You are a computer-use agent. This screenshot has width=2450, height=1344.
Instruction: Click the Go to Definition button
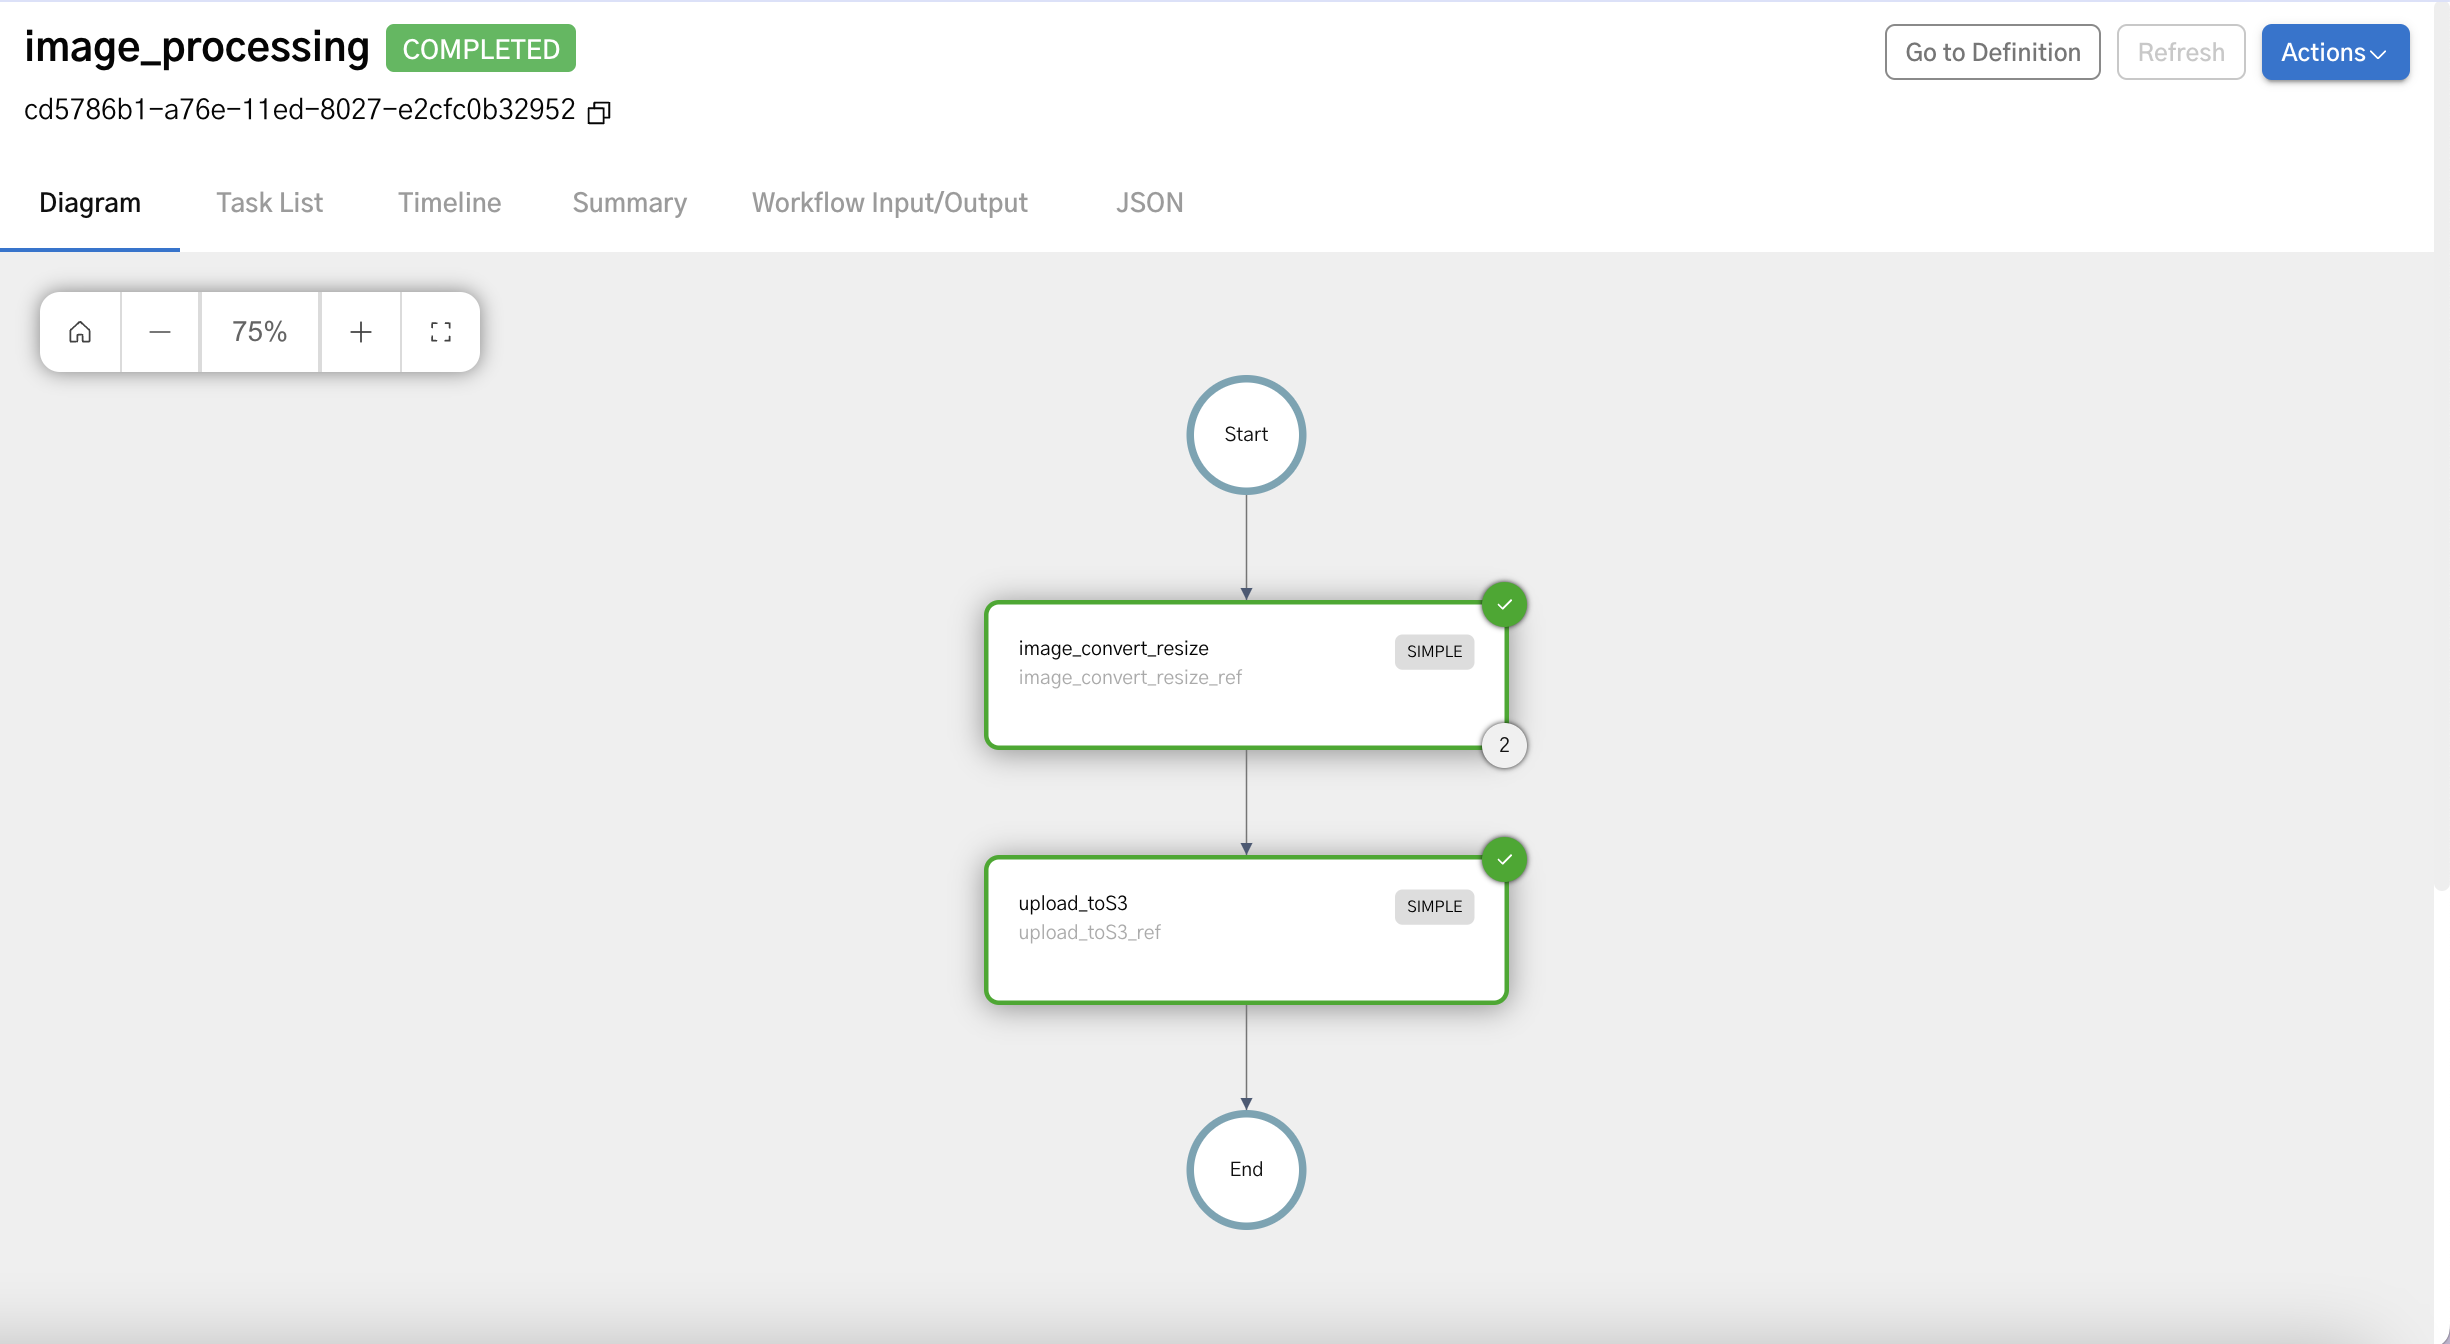click(x=1991, y=52)
